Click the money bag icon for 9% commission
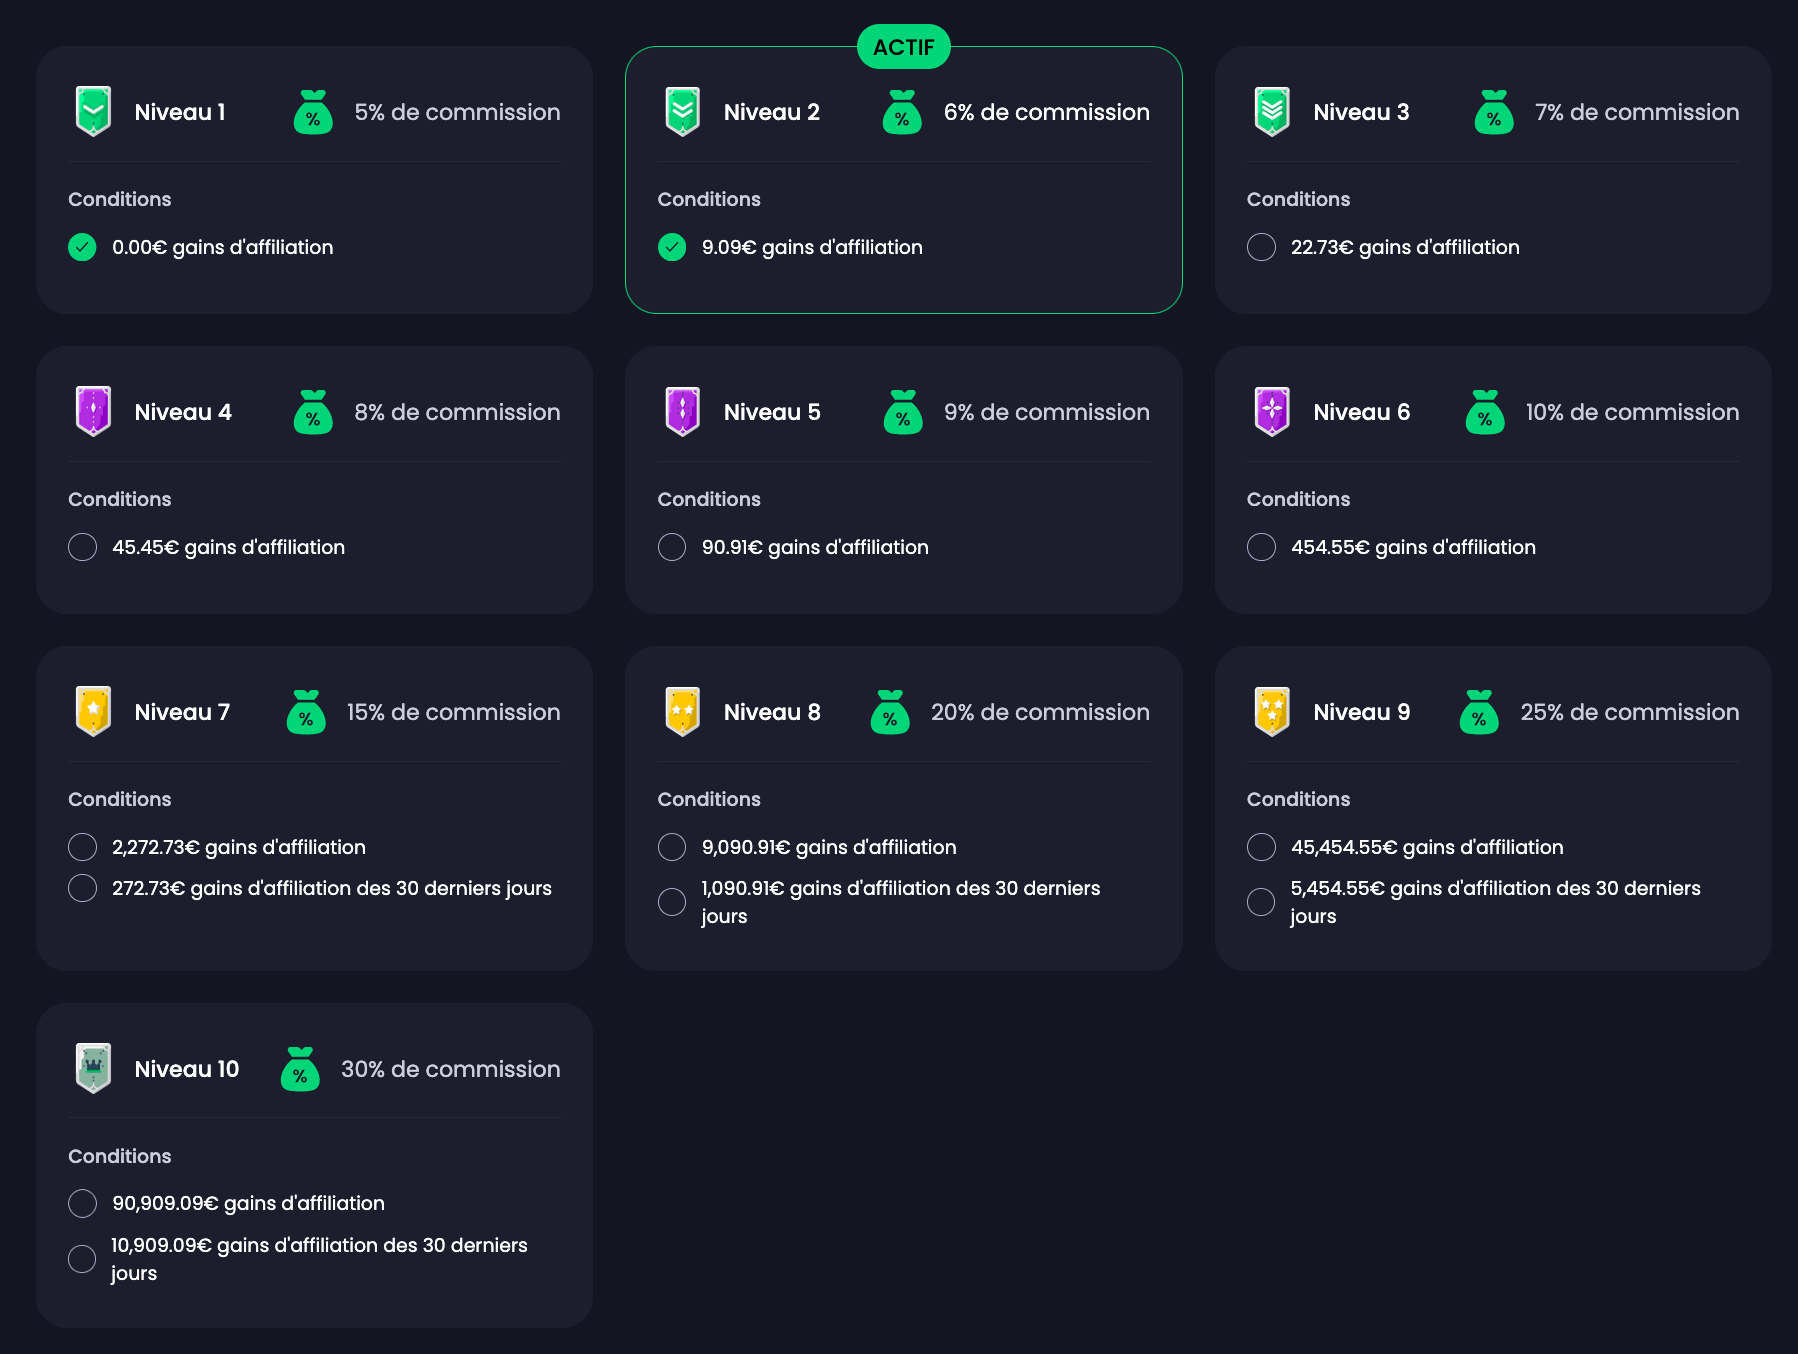 (903, 412)
